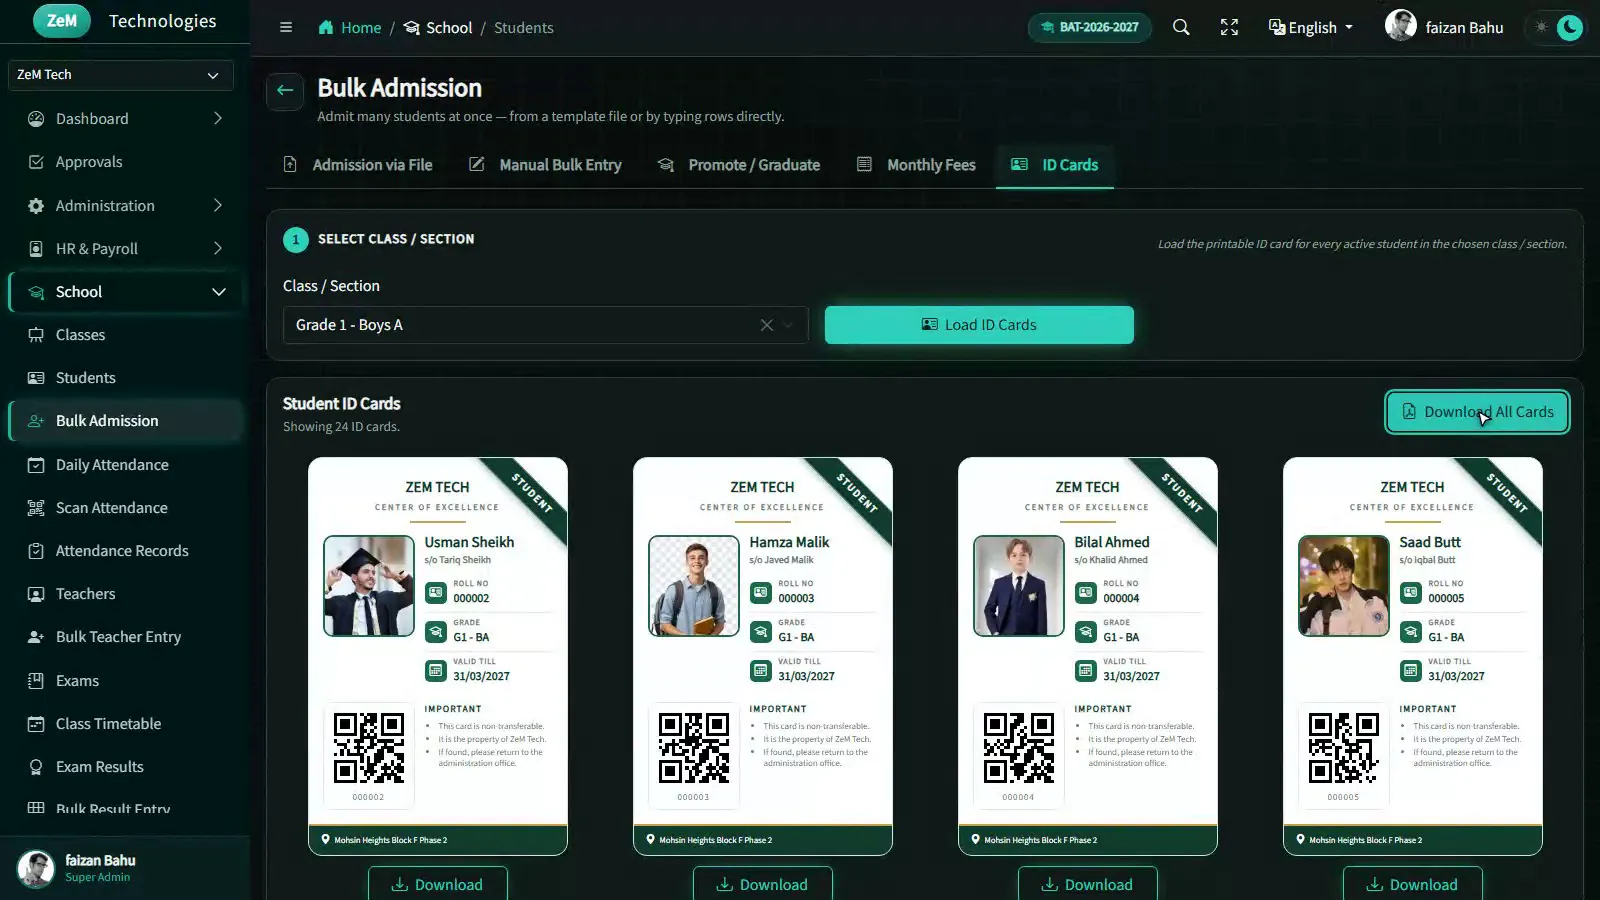Click the back arrow beside Bulk Admission
The width and height of the screenshot is (1600, 900).
pos(285,91)
